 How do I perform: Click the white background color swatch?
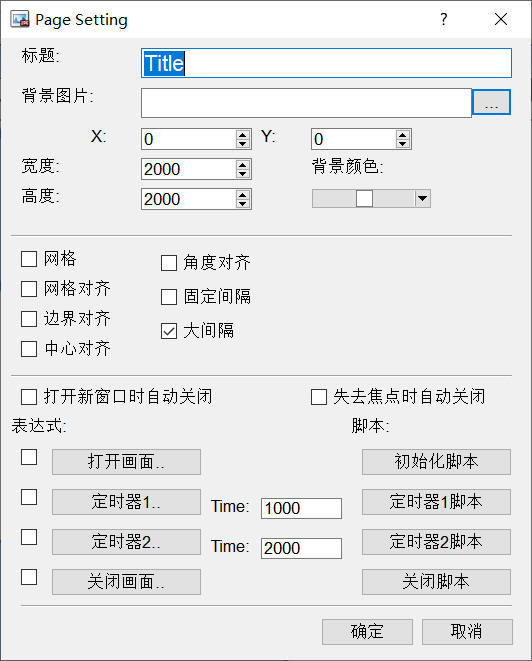point(364,198)
